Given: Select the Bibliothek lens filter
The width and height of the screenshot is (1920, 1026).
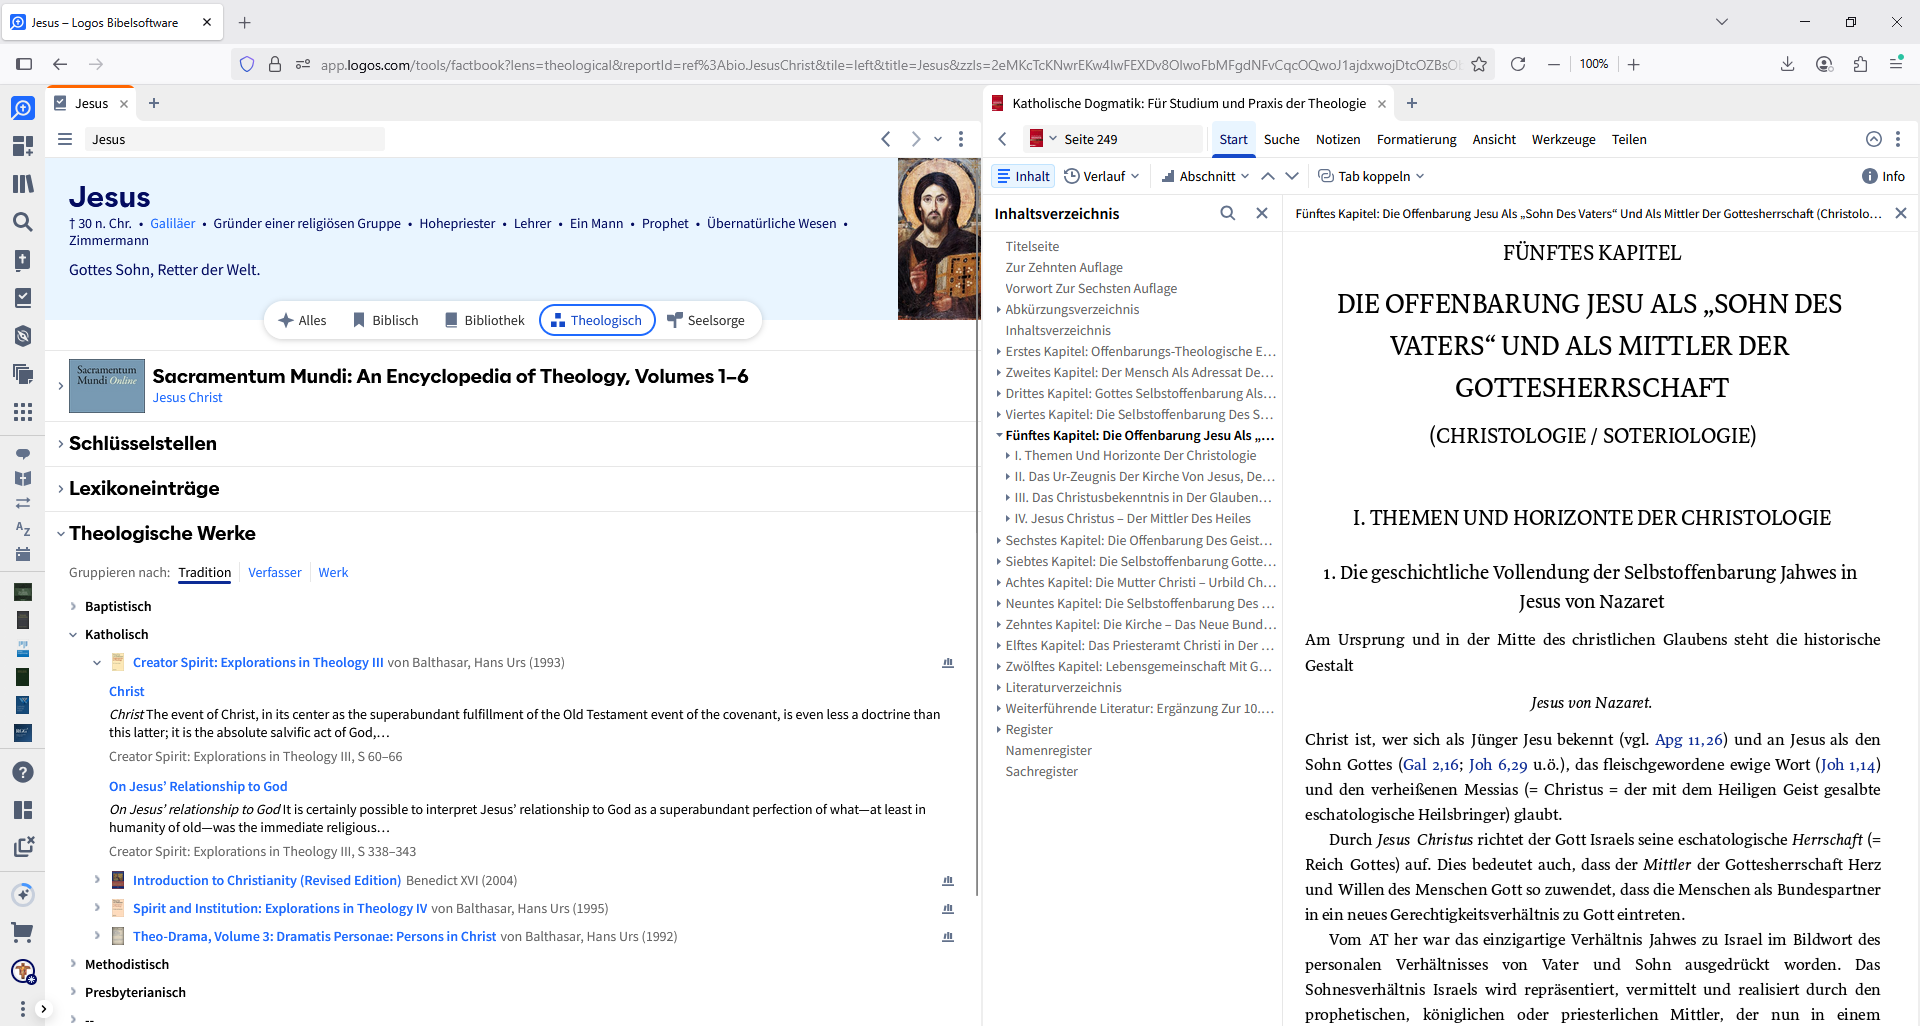Looking at the screenshot, I should click(x=485, y=320).
